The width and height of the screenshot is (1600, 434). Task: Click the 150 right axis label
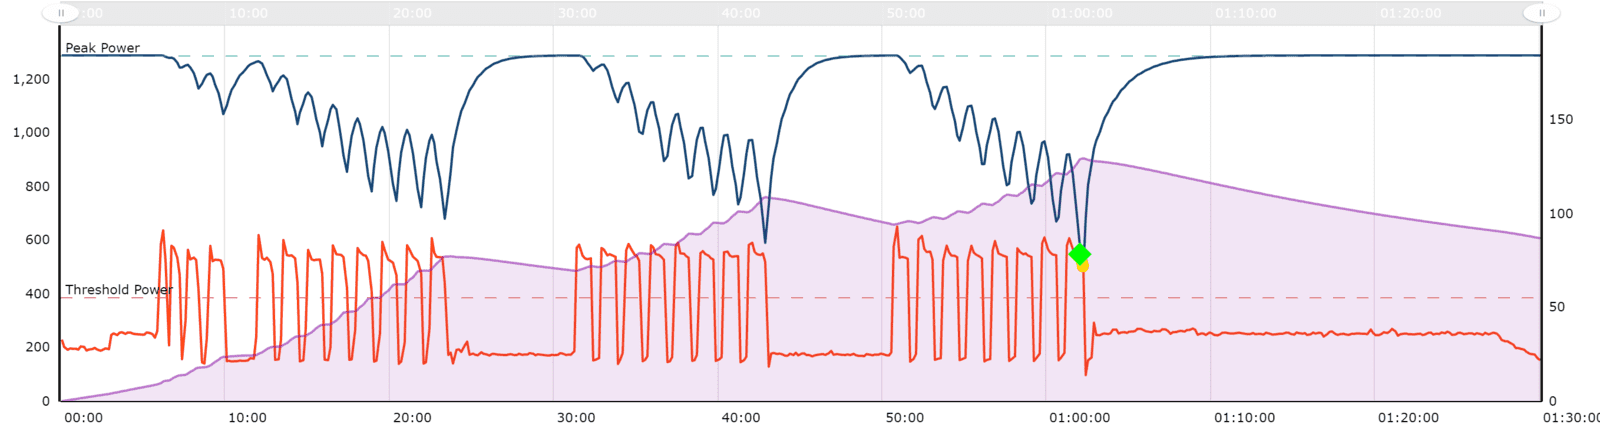(x=1560, y=119)
